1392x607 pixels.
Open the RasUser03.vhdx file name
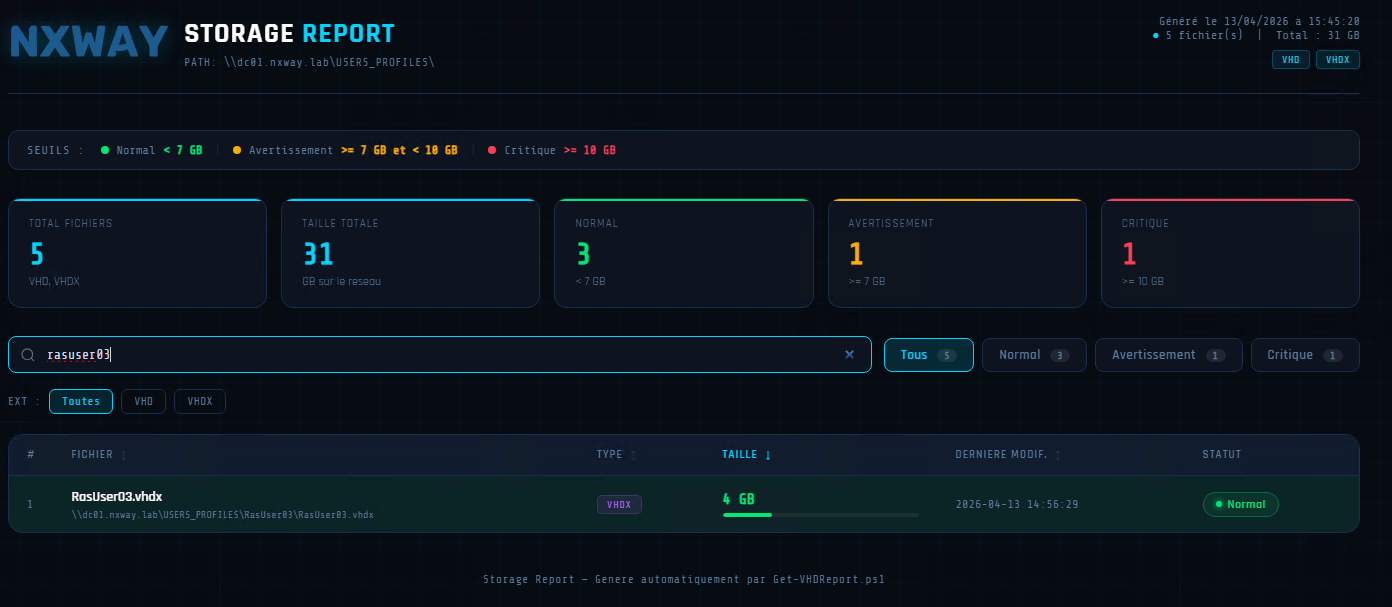(x=117, y=496)
